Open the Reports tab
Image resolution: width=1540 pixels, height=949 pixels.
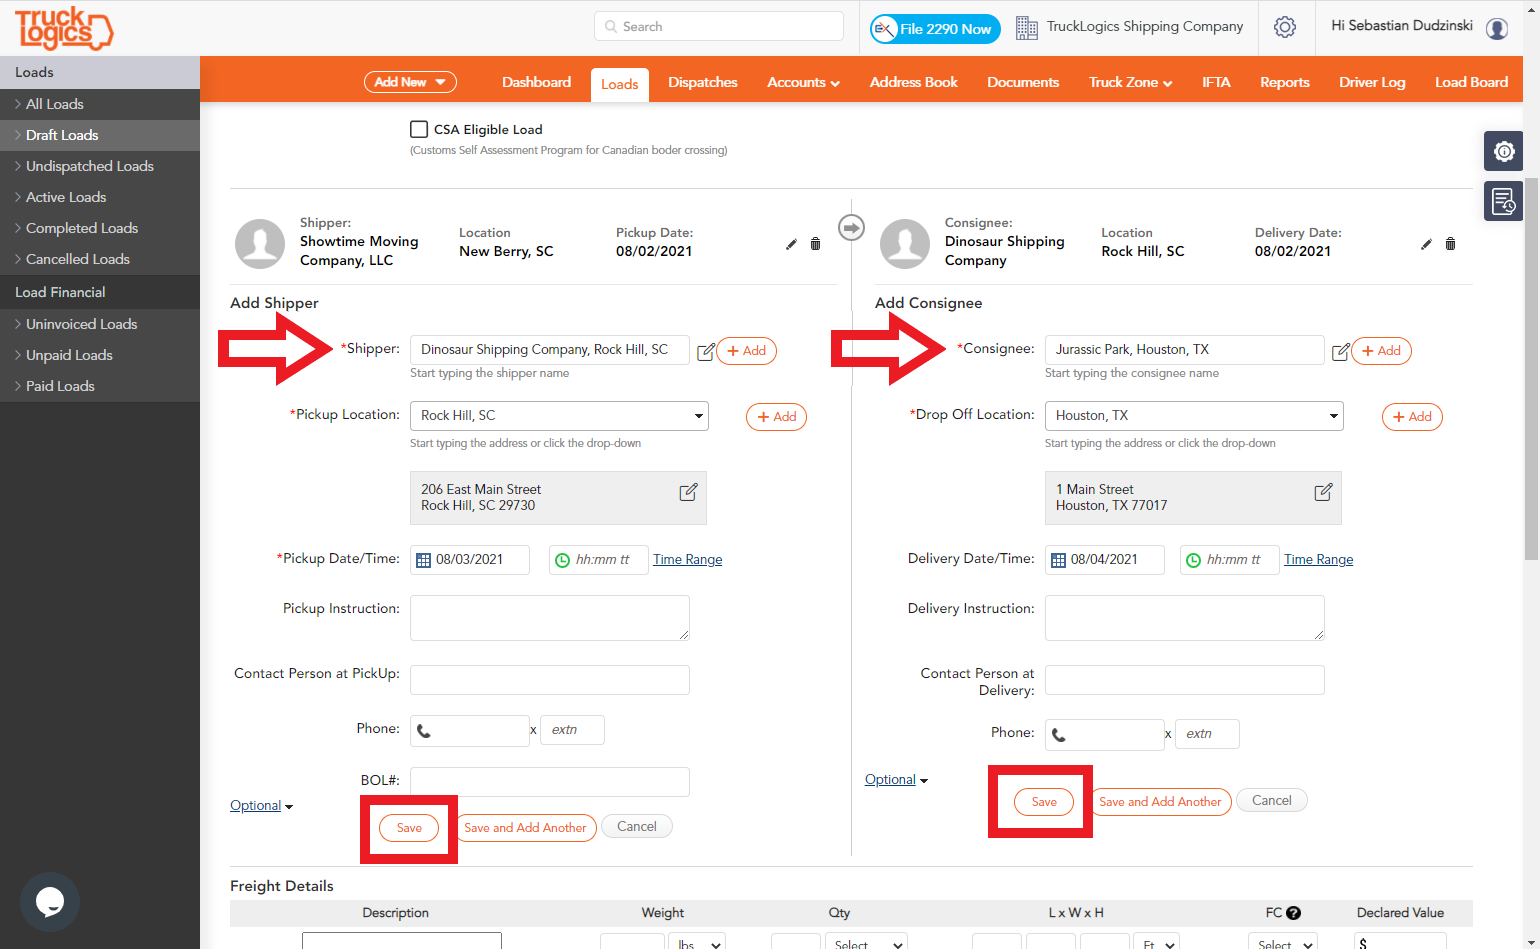(x=1285, y=82)
